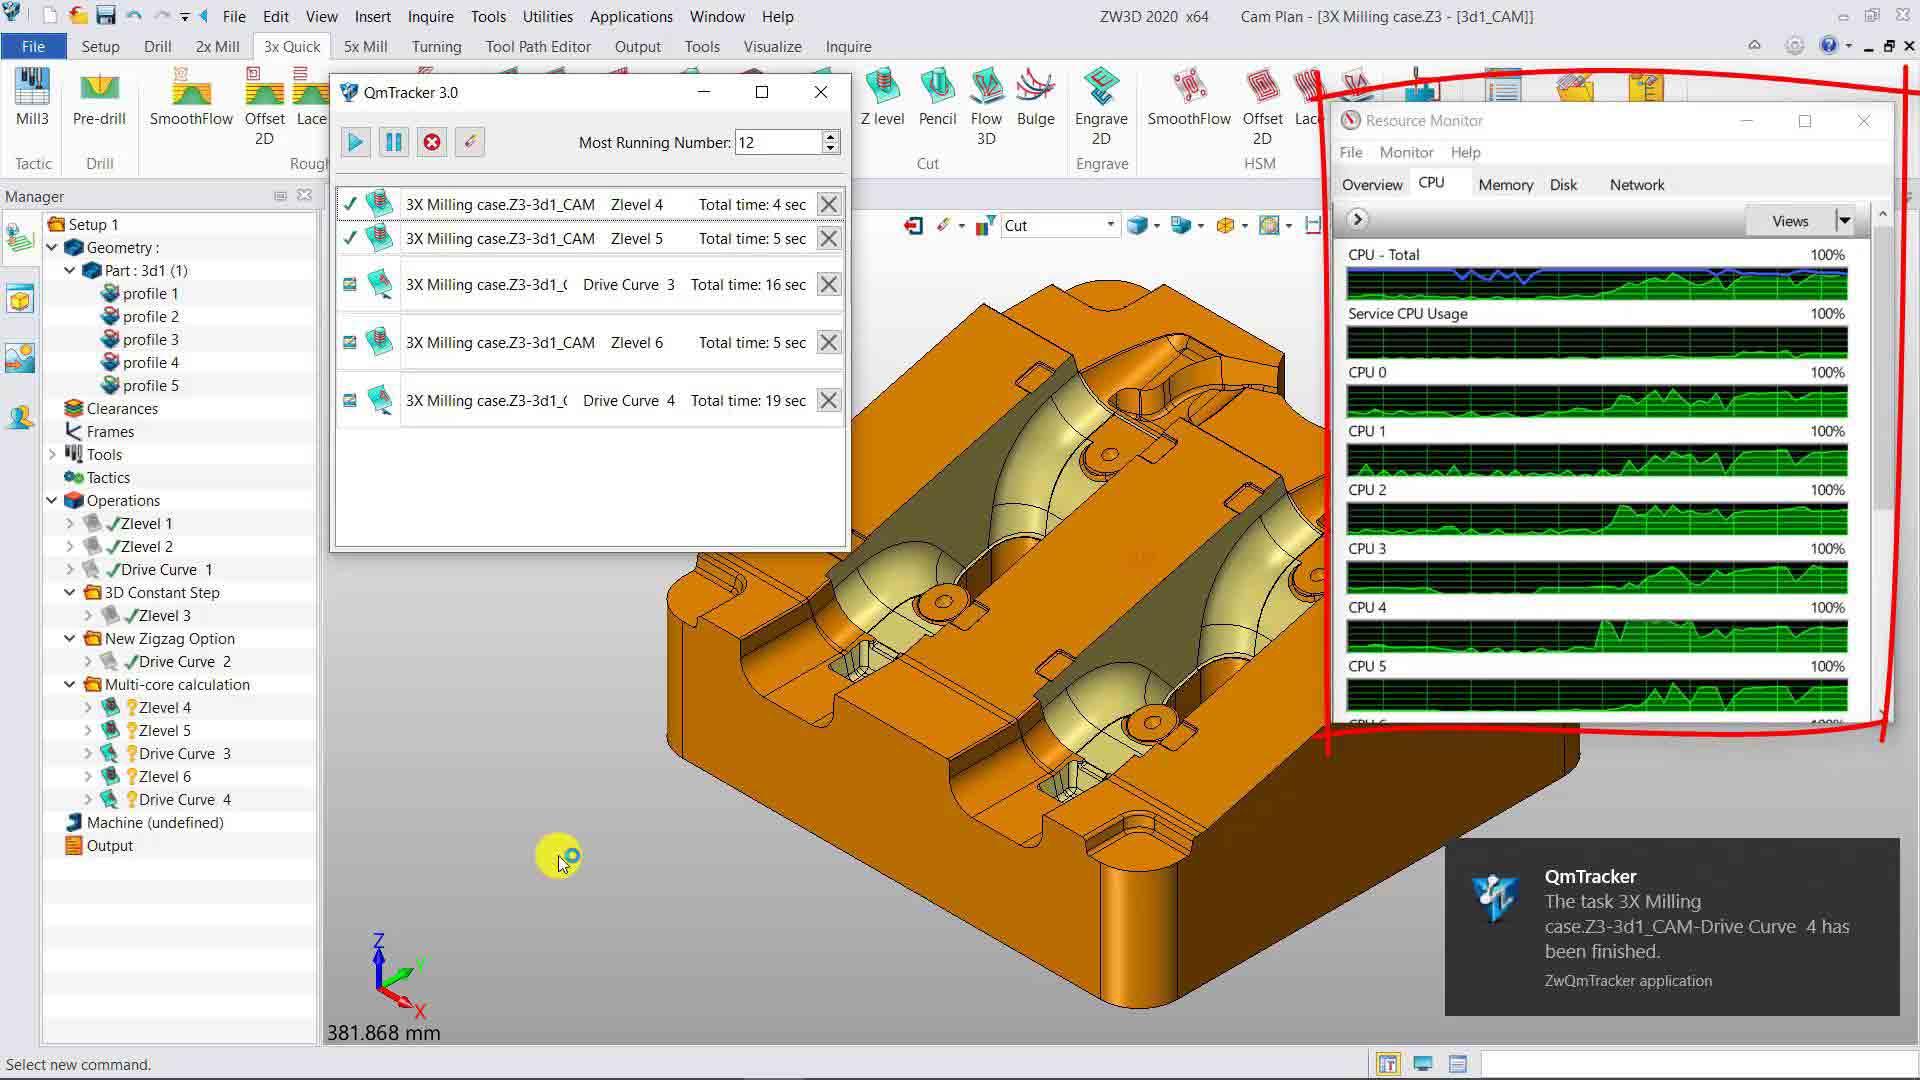Switch to the 5x Mill ribbon tab

(x=365, y=47)
